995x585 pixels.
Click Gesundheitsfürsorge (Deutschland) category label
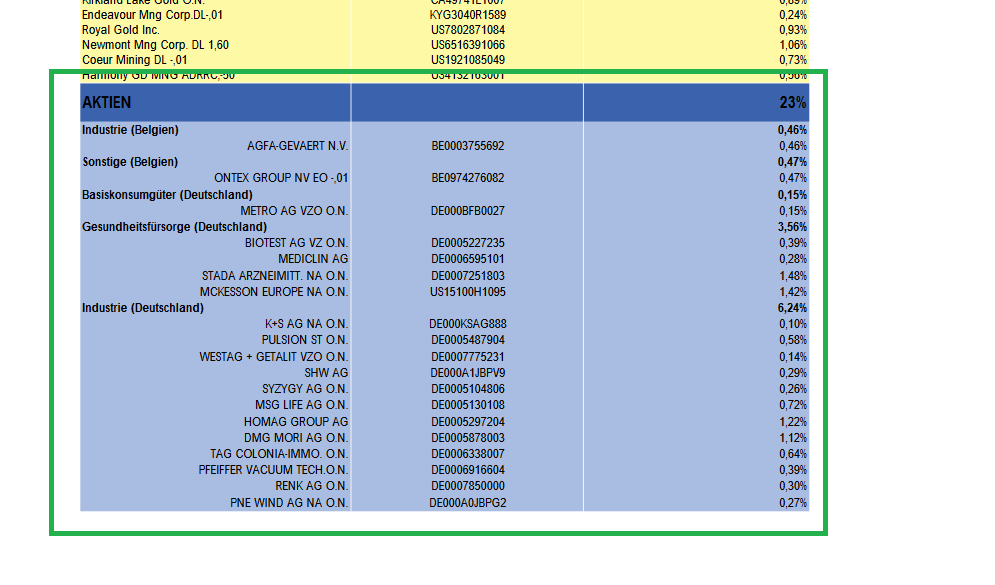tap(175, 227)
